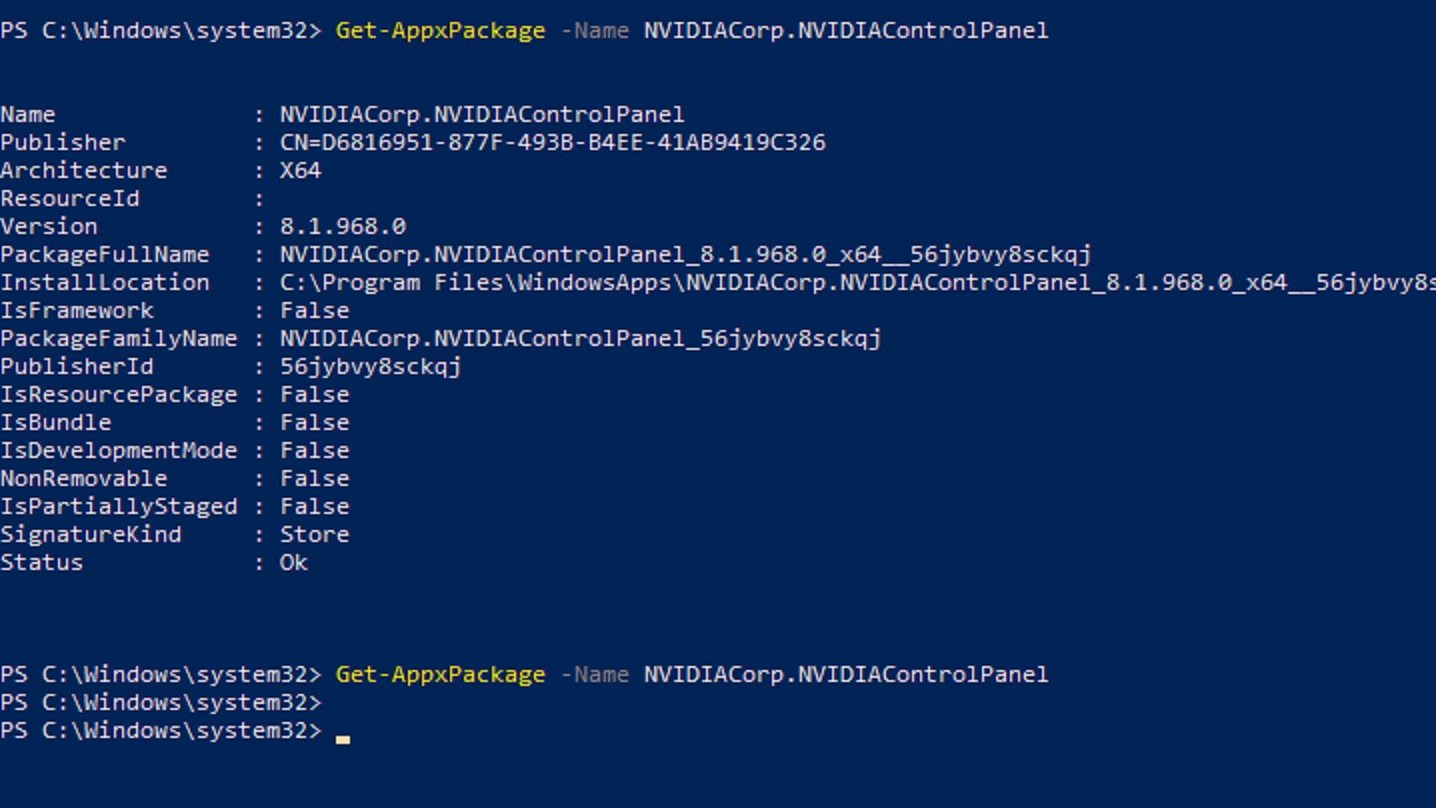Click the PackageFullName value text
This screenshot has width=1436, height=808.
coord(685,254)
